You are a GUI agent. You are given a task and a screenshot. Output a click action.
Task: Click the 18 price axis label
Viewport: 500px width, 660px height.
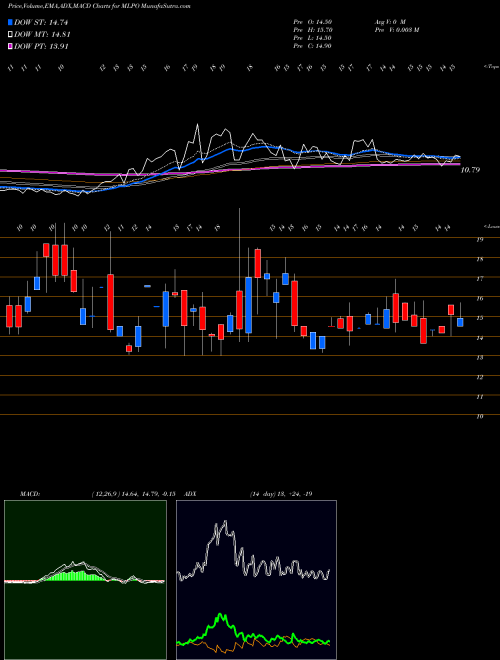(x=479, y=259)
